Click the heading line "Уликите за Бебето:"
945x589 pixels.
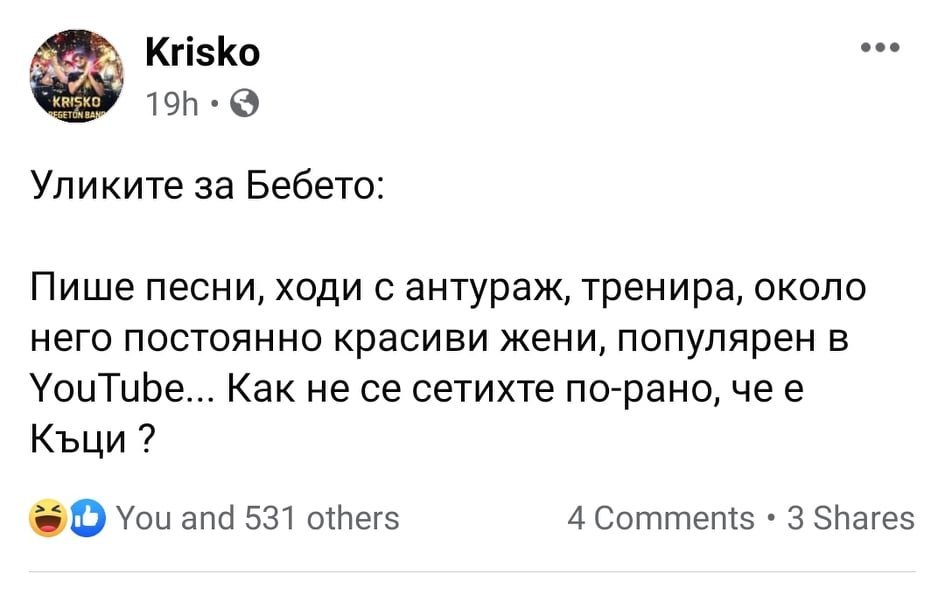(x=204, y=187)
